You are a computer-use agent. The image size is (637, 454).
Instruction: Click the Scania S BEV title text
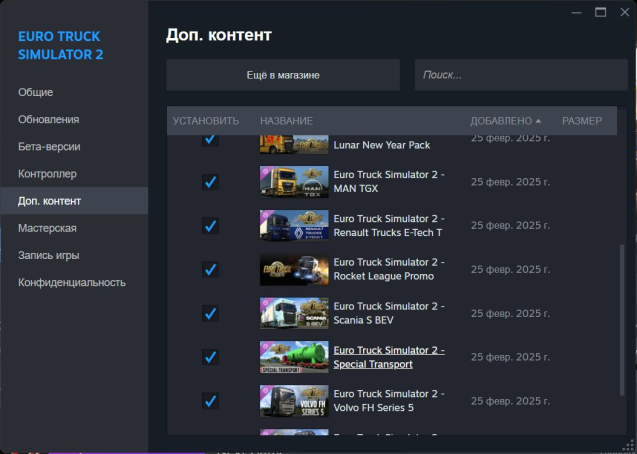(389, 313)
